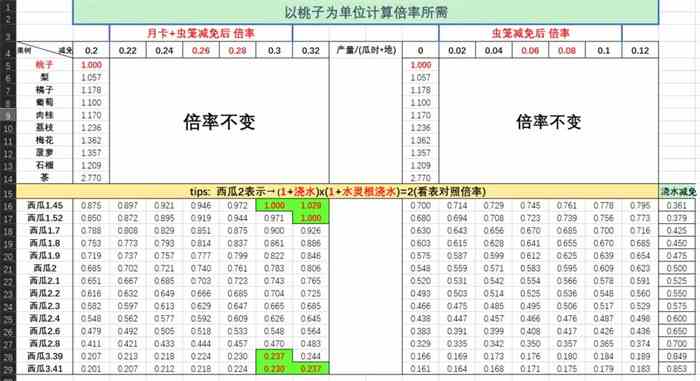This screenshot has width=700, height=381.
Task: Click the 倍率不变 merged cell under 月卡 section
Action: (219, 121)
